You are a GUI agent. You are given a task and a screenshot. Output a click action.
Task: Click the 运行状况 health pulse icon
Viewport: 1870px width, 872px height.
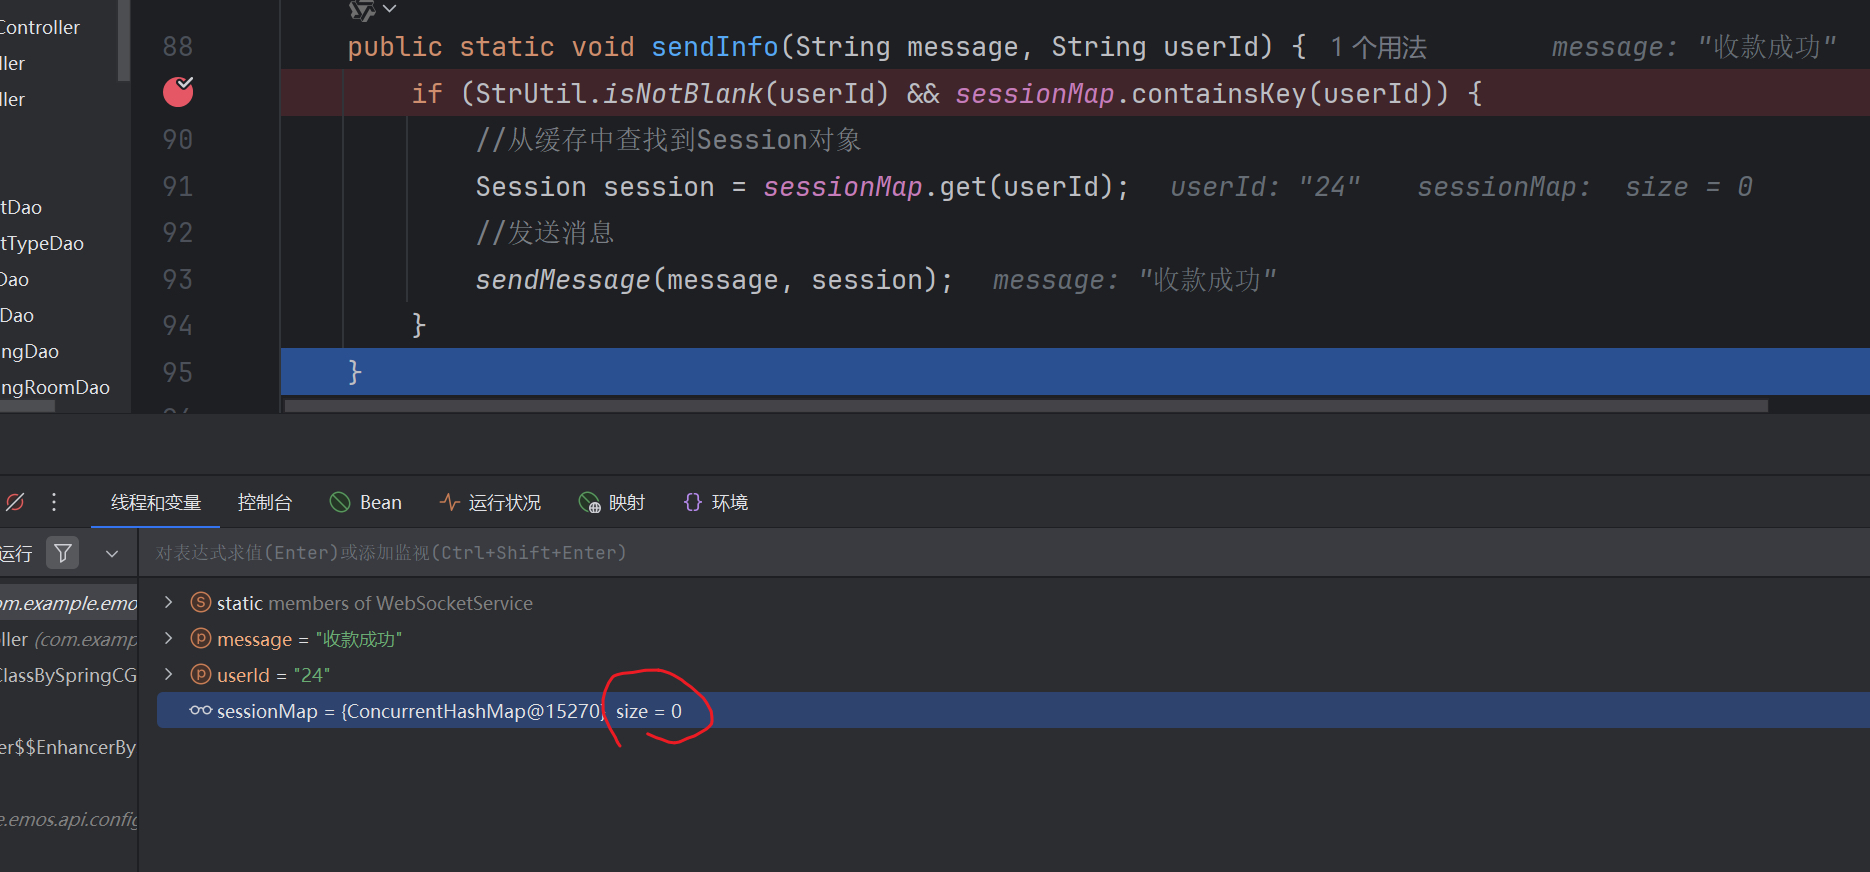(450, 502)
